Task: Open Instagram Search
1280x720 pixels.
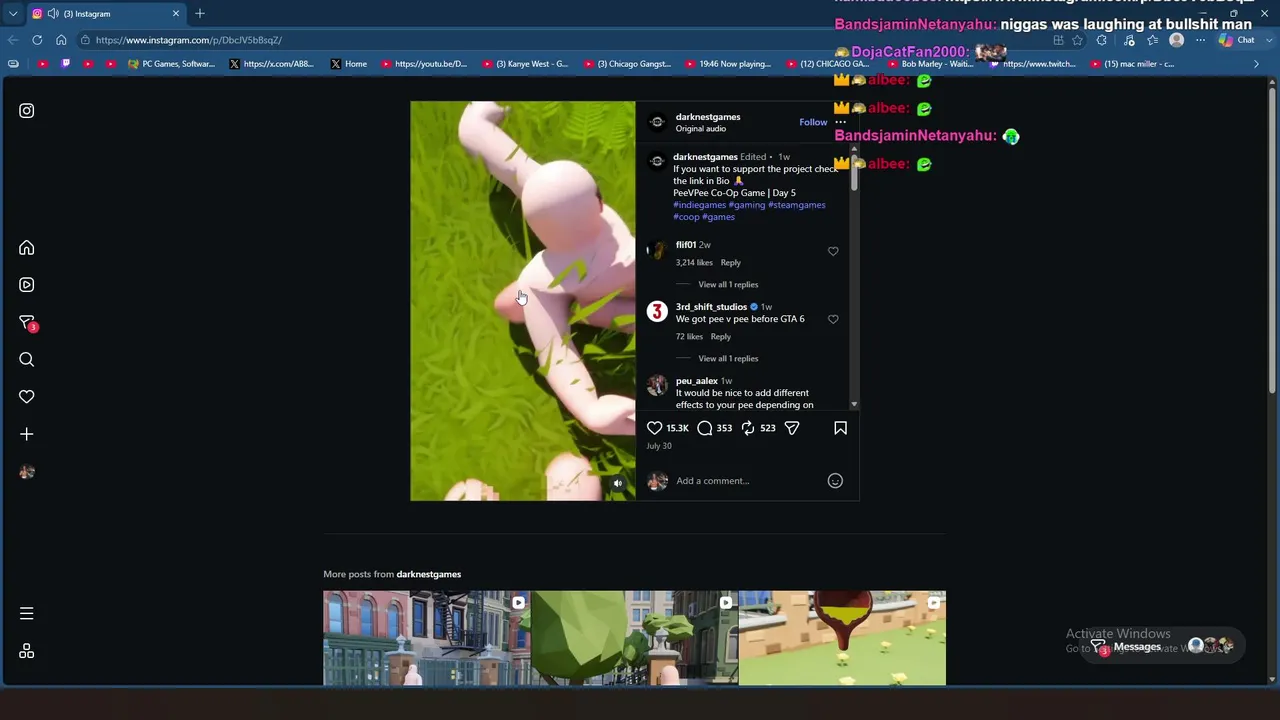Action: pos(27,360)
